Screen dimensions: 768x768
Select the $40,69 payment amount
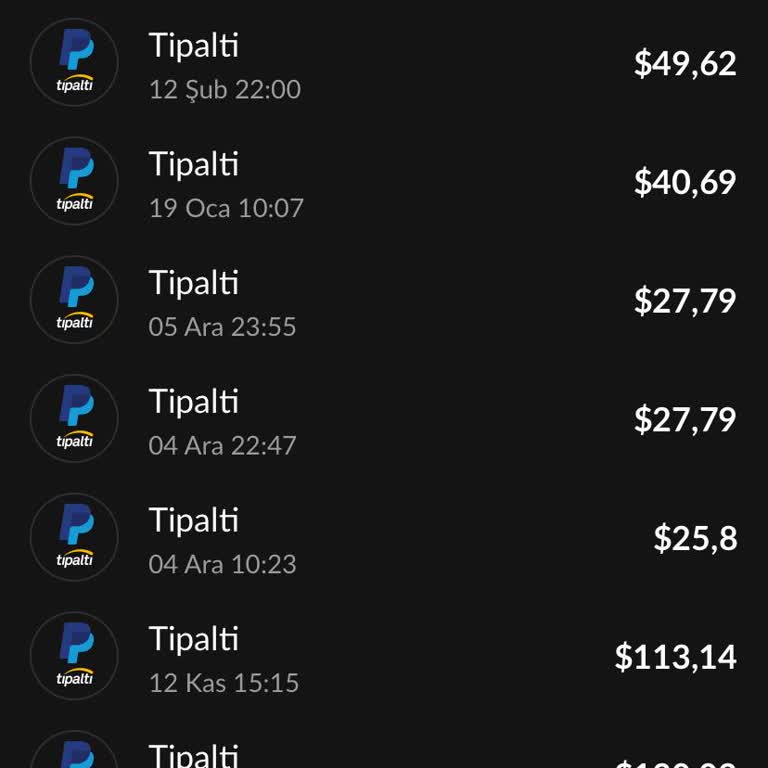[x=685, y=182]
